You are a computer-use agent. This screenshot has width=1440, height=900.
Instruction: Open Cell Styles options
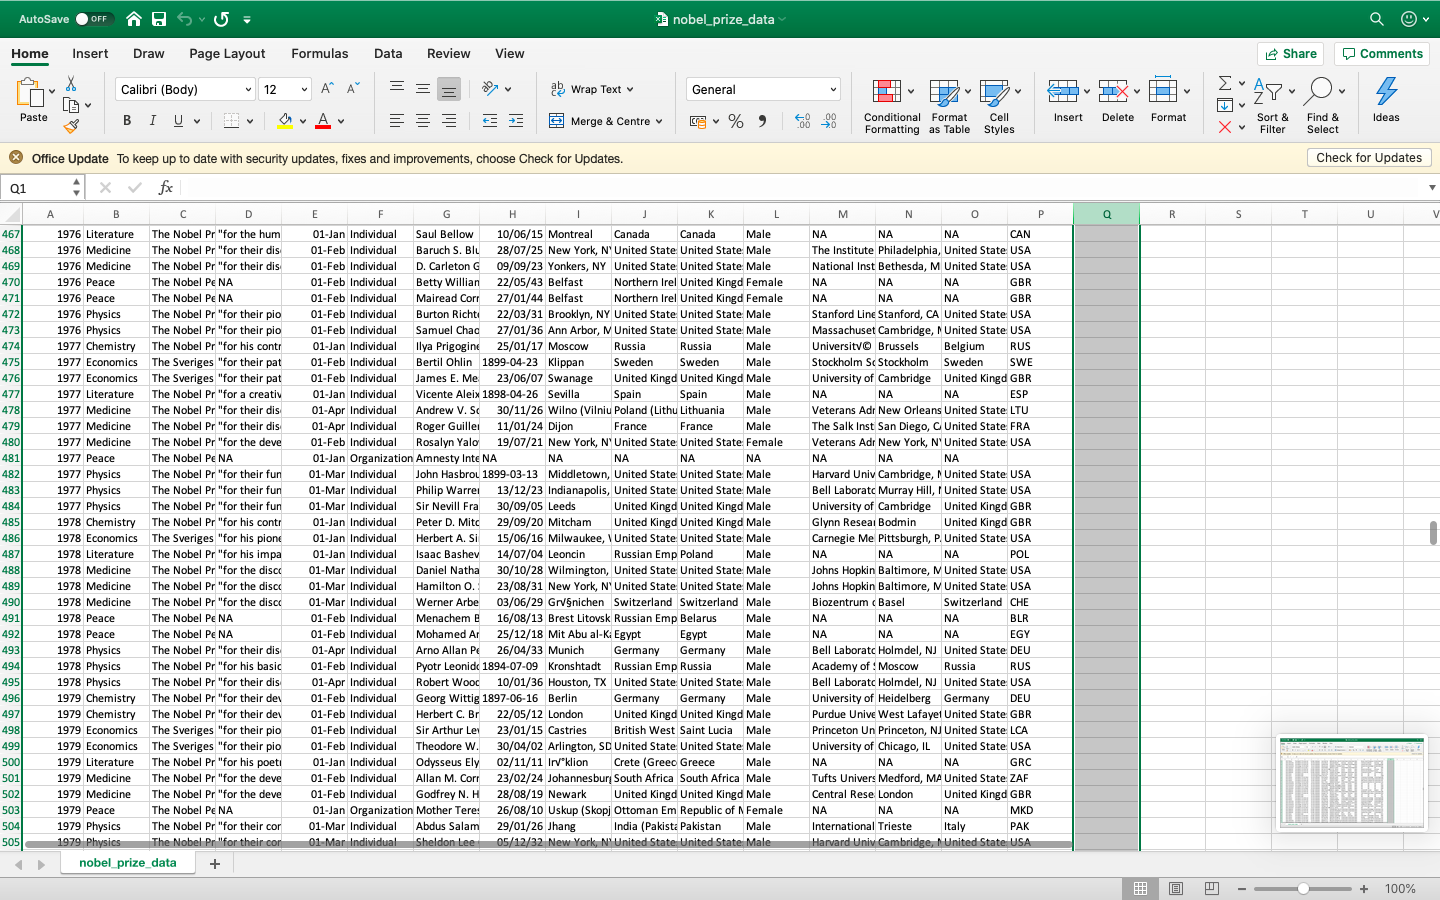pos(999,103)
